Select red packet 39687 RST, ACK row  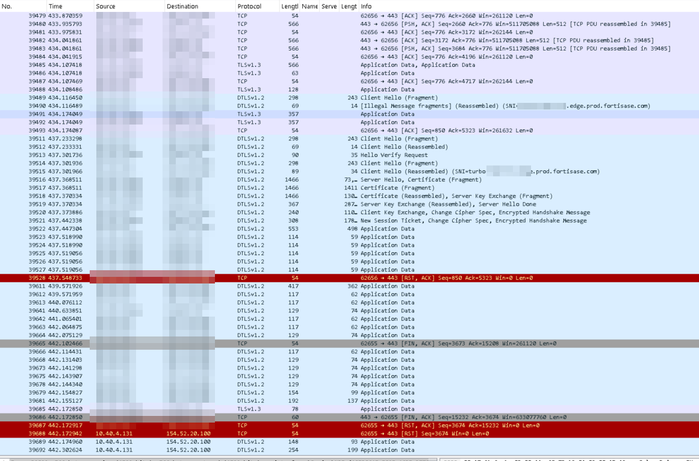[350, 425]
